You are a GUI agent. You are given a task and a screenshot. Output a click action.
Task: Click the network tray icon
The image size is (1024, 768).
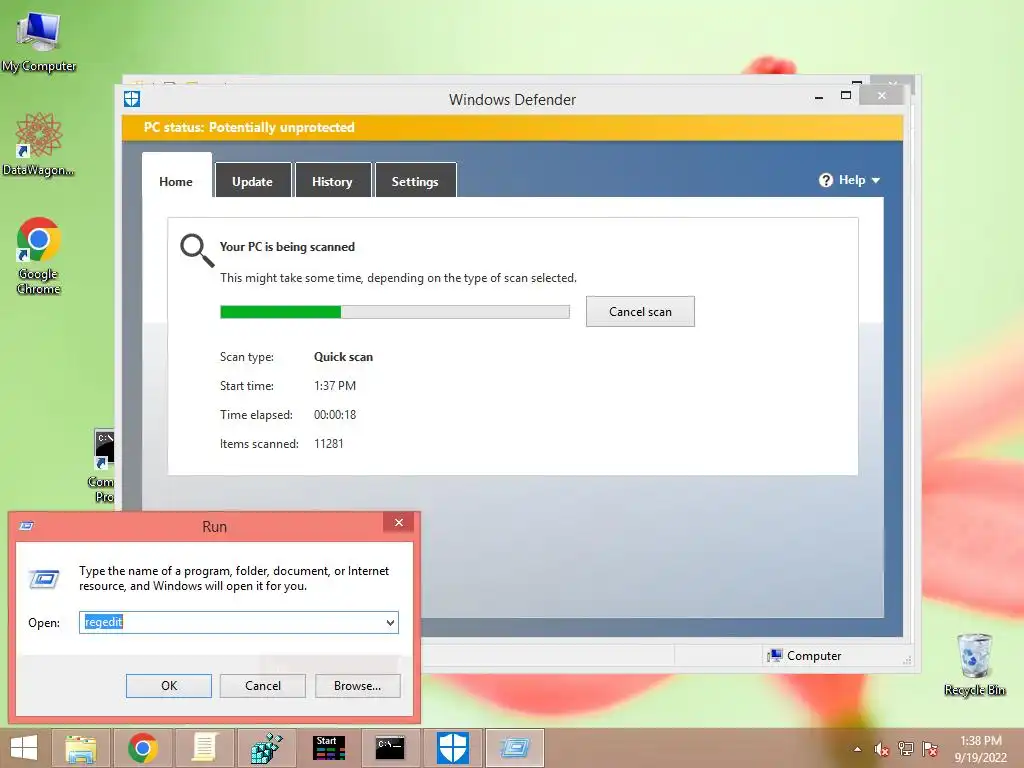click(x=906, y=749)
